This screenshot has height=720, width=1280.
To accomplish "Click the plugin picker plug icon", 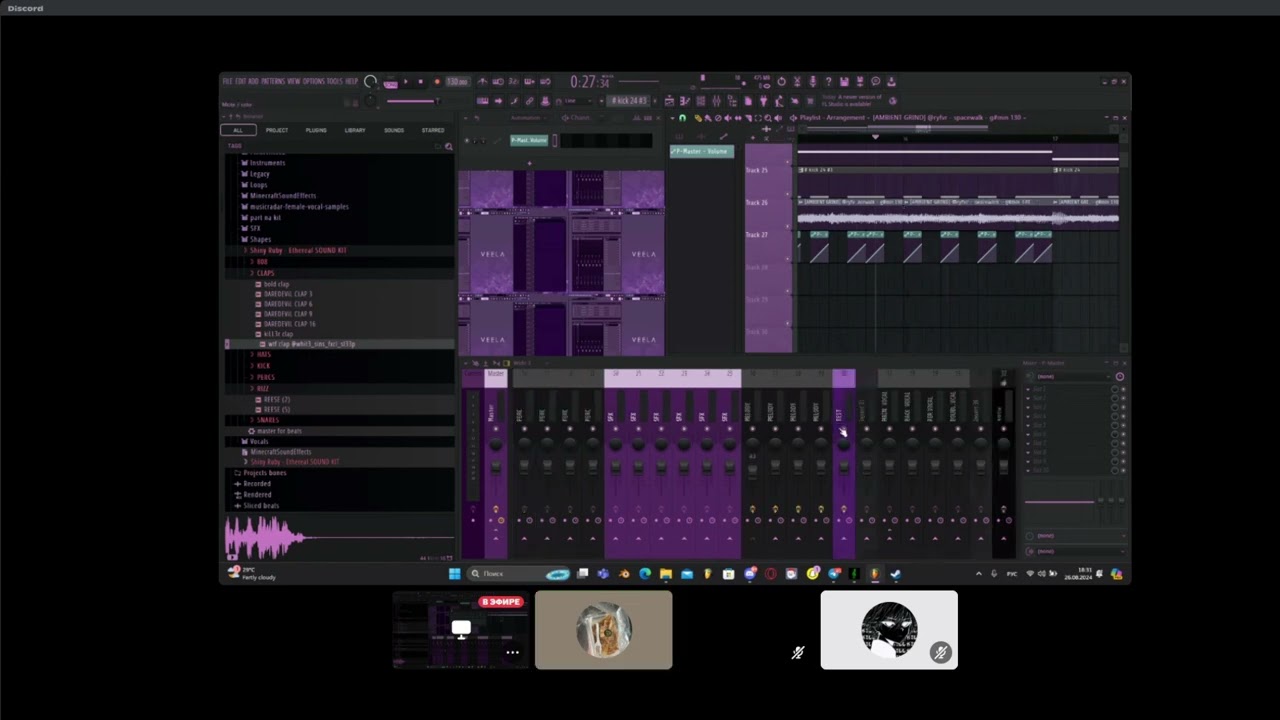I will [x=763, y=101].
